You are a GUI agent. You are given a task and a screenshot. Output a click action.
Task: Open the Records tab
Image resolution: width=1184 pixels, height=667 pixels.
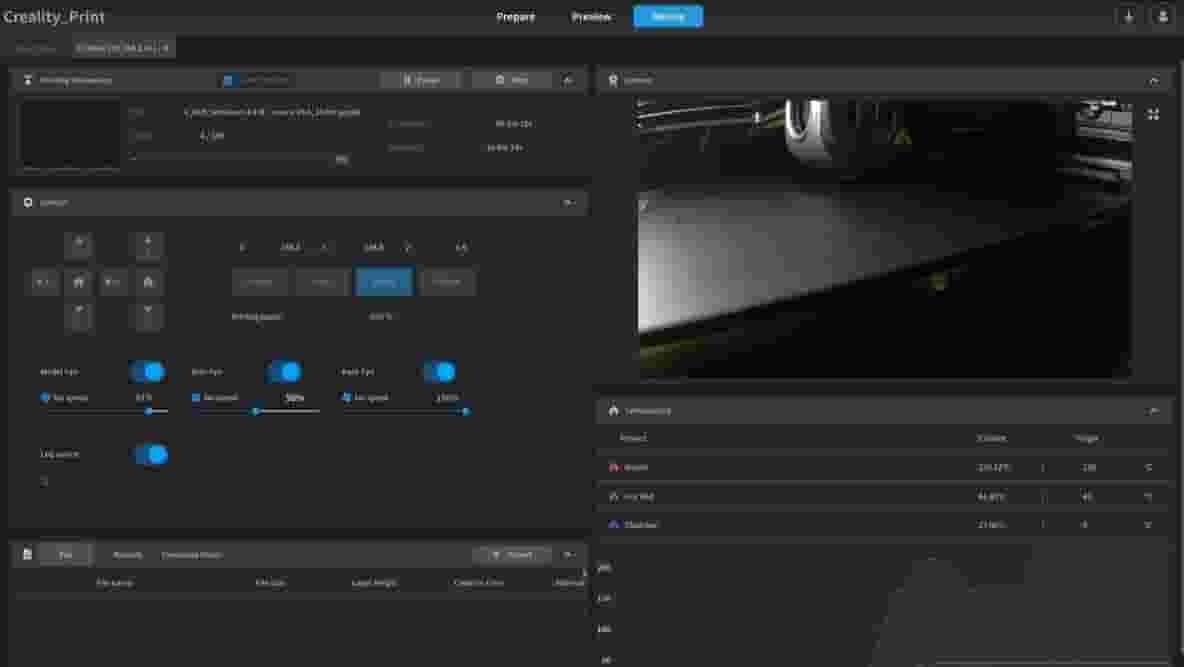click(x=127, y=554)
